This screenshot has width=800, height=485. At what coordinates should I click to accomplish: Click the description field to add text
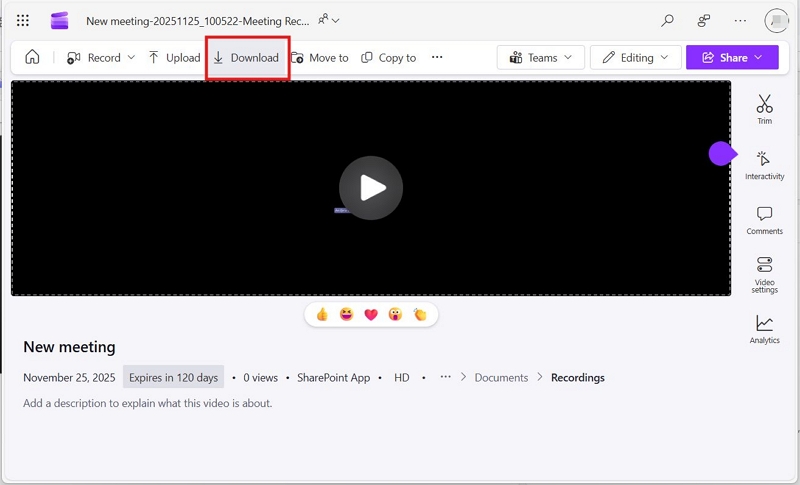pos(147,403)
